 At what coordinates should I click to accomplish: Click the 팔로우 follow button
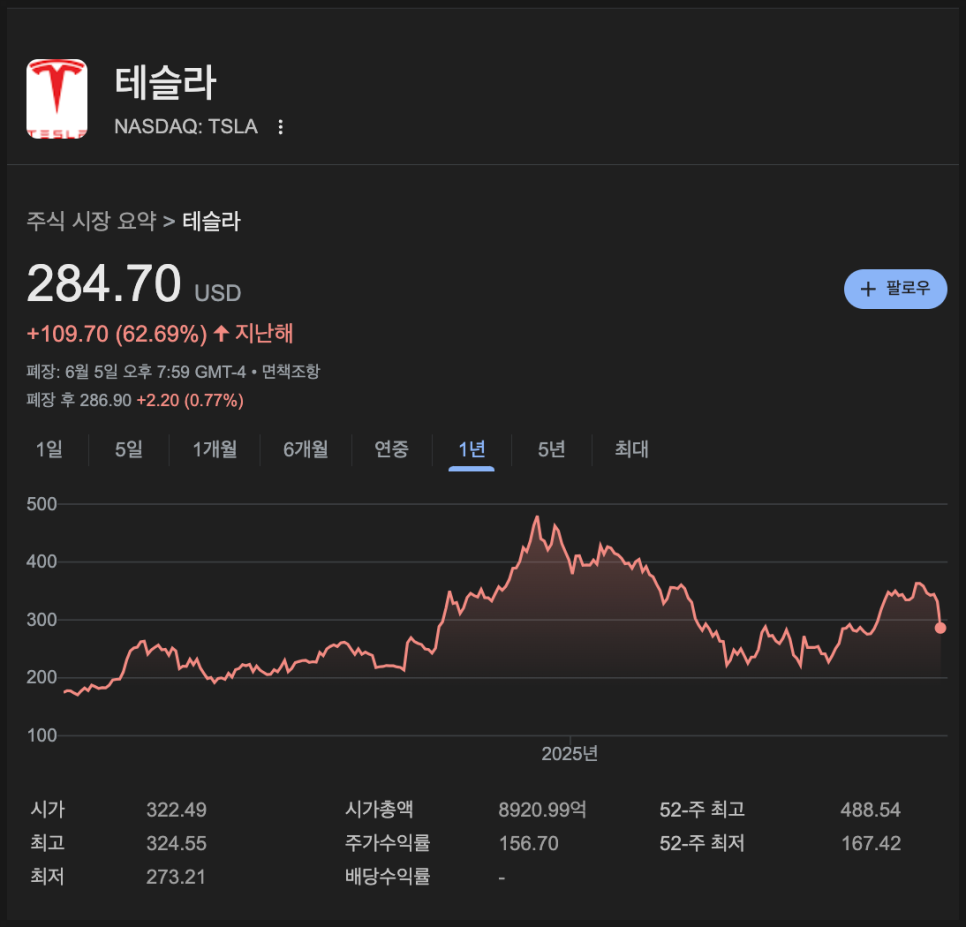(895, 289)
